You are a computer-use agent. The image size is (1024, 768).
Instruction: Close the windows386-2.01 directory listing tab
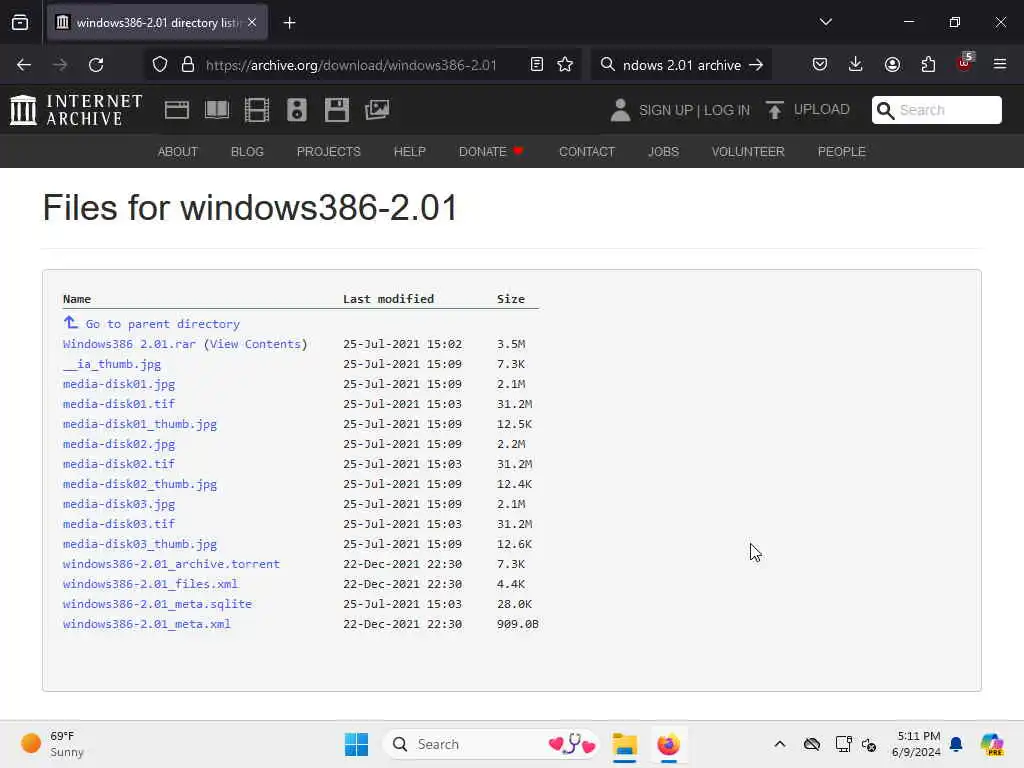pos(252,23)
